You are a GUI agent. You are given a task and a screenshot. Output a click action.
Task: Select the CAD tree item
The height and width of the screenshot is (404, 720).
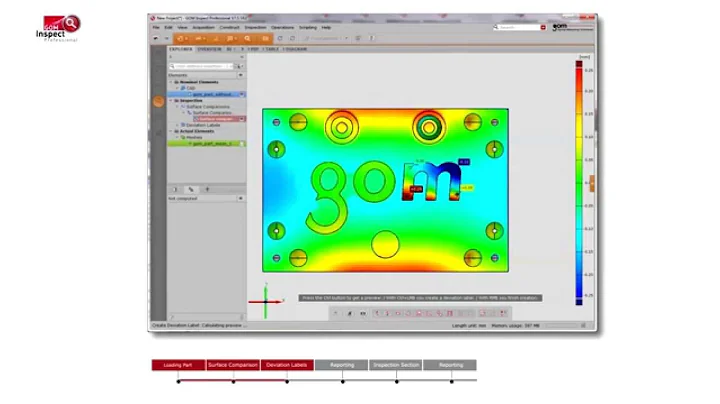pos(191,88)
